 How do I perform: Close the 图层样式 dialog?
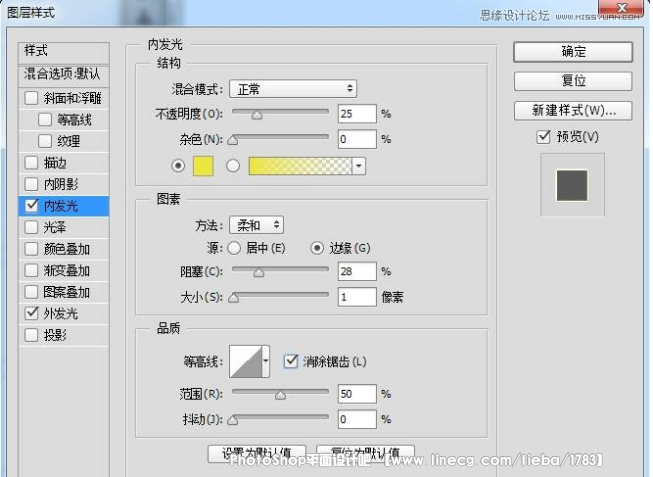pyautogui.click(x=621, y=8)
